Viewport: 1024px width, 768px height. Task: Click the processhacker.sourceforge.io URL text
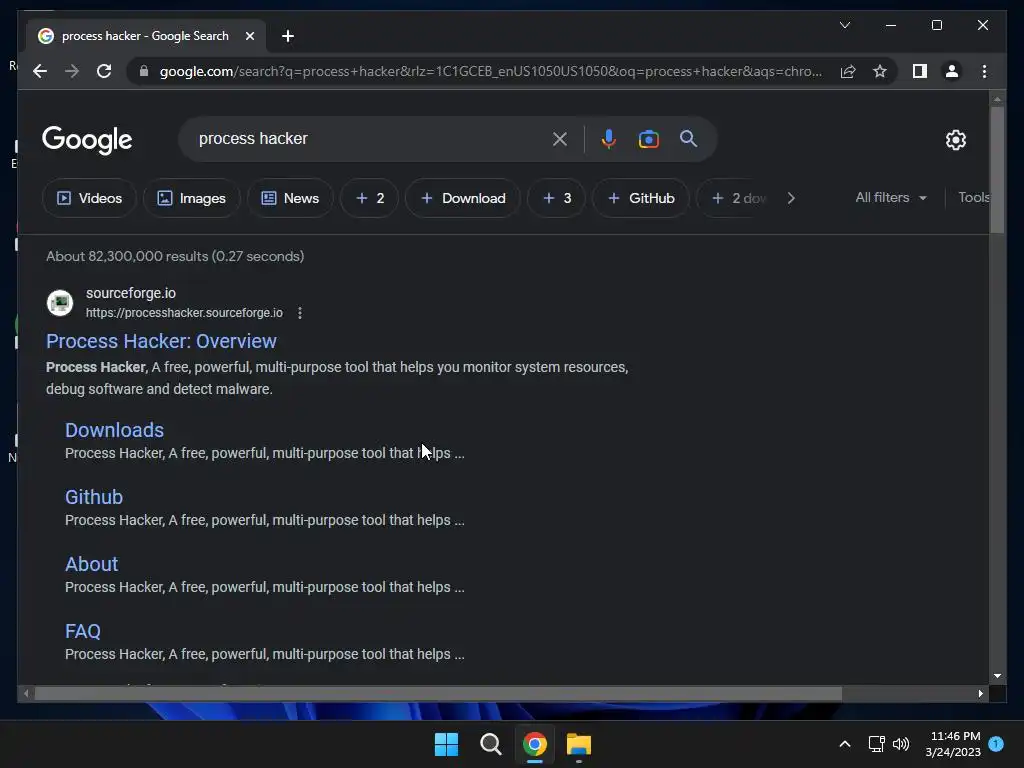[x=184, y=313]
